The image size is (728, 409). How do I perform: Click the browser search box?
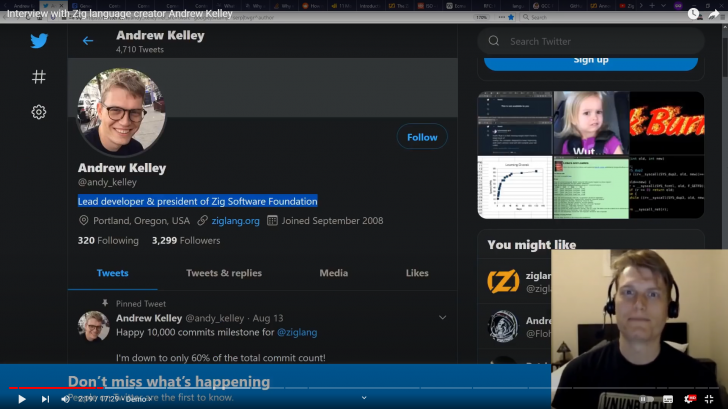coord(606,17)
